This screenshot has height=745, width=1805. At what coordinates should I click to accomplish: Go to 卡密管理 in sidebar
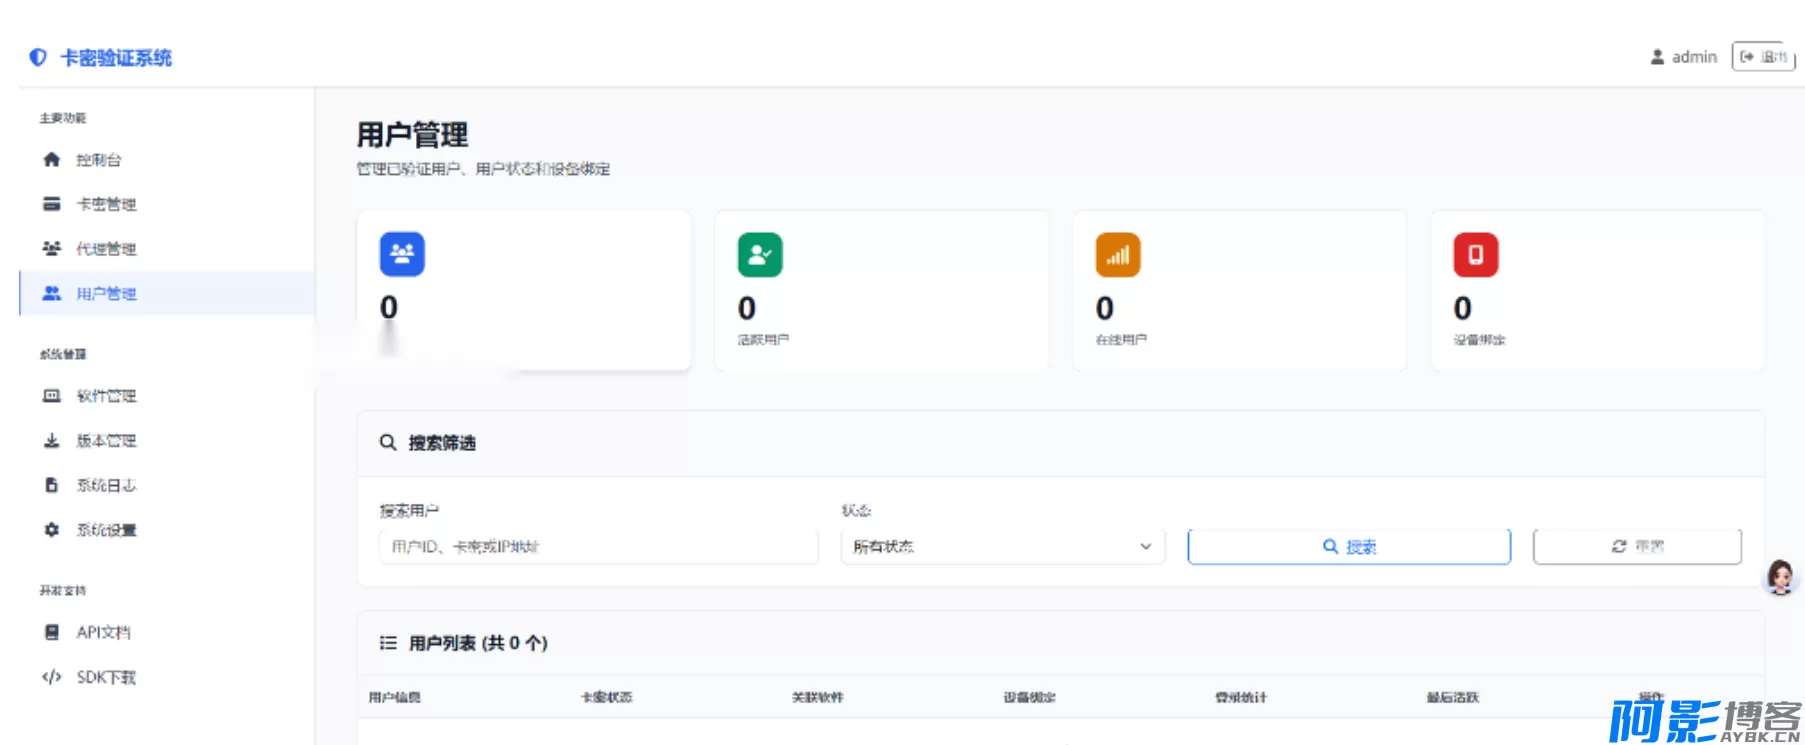click(x=106, y=204)
